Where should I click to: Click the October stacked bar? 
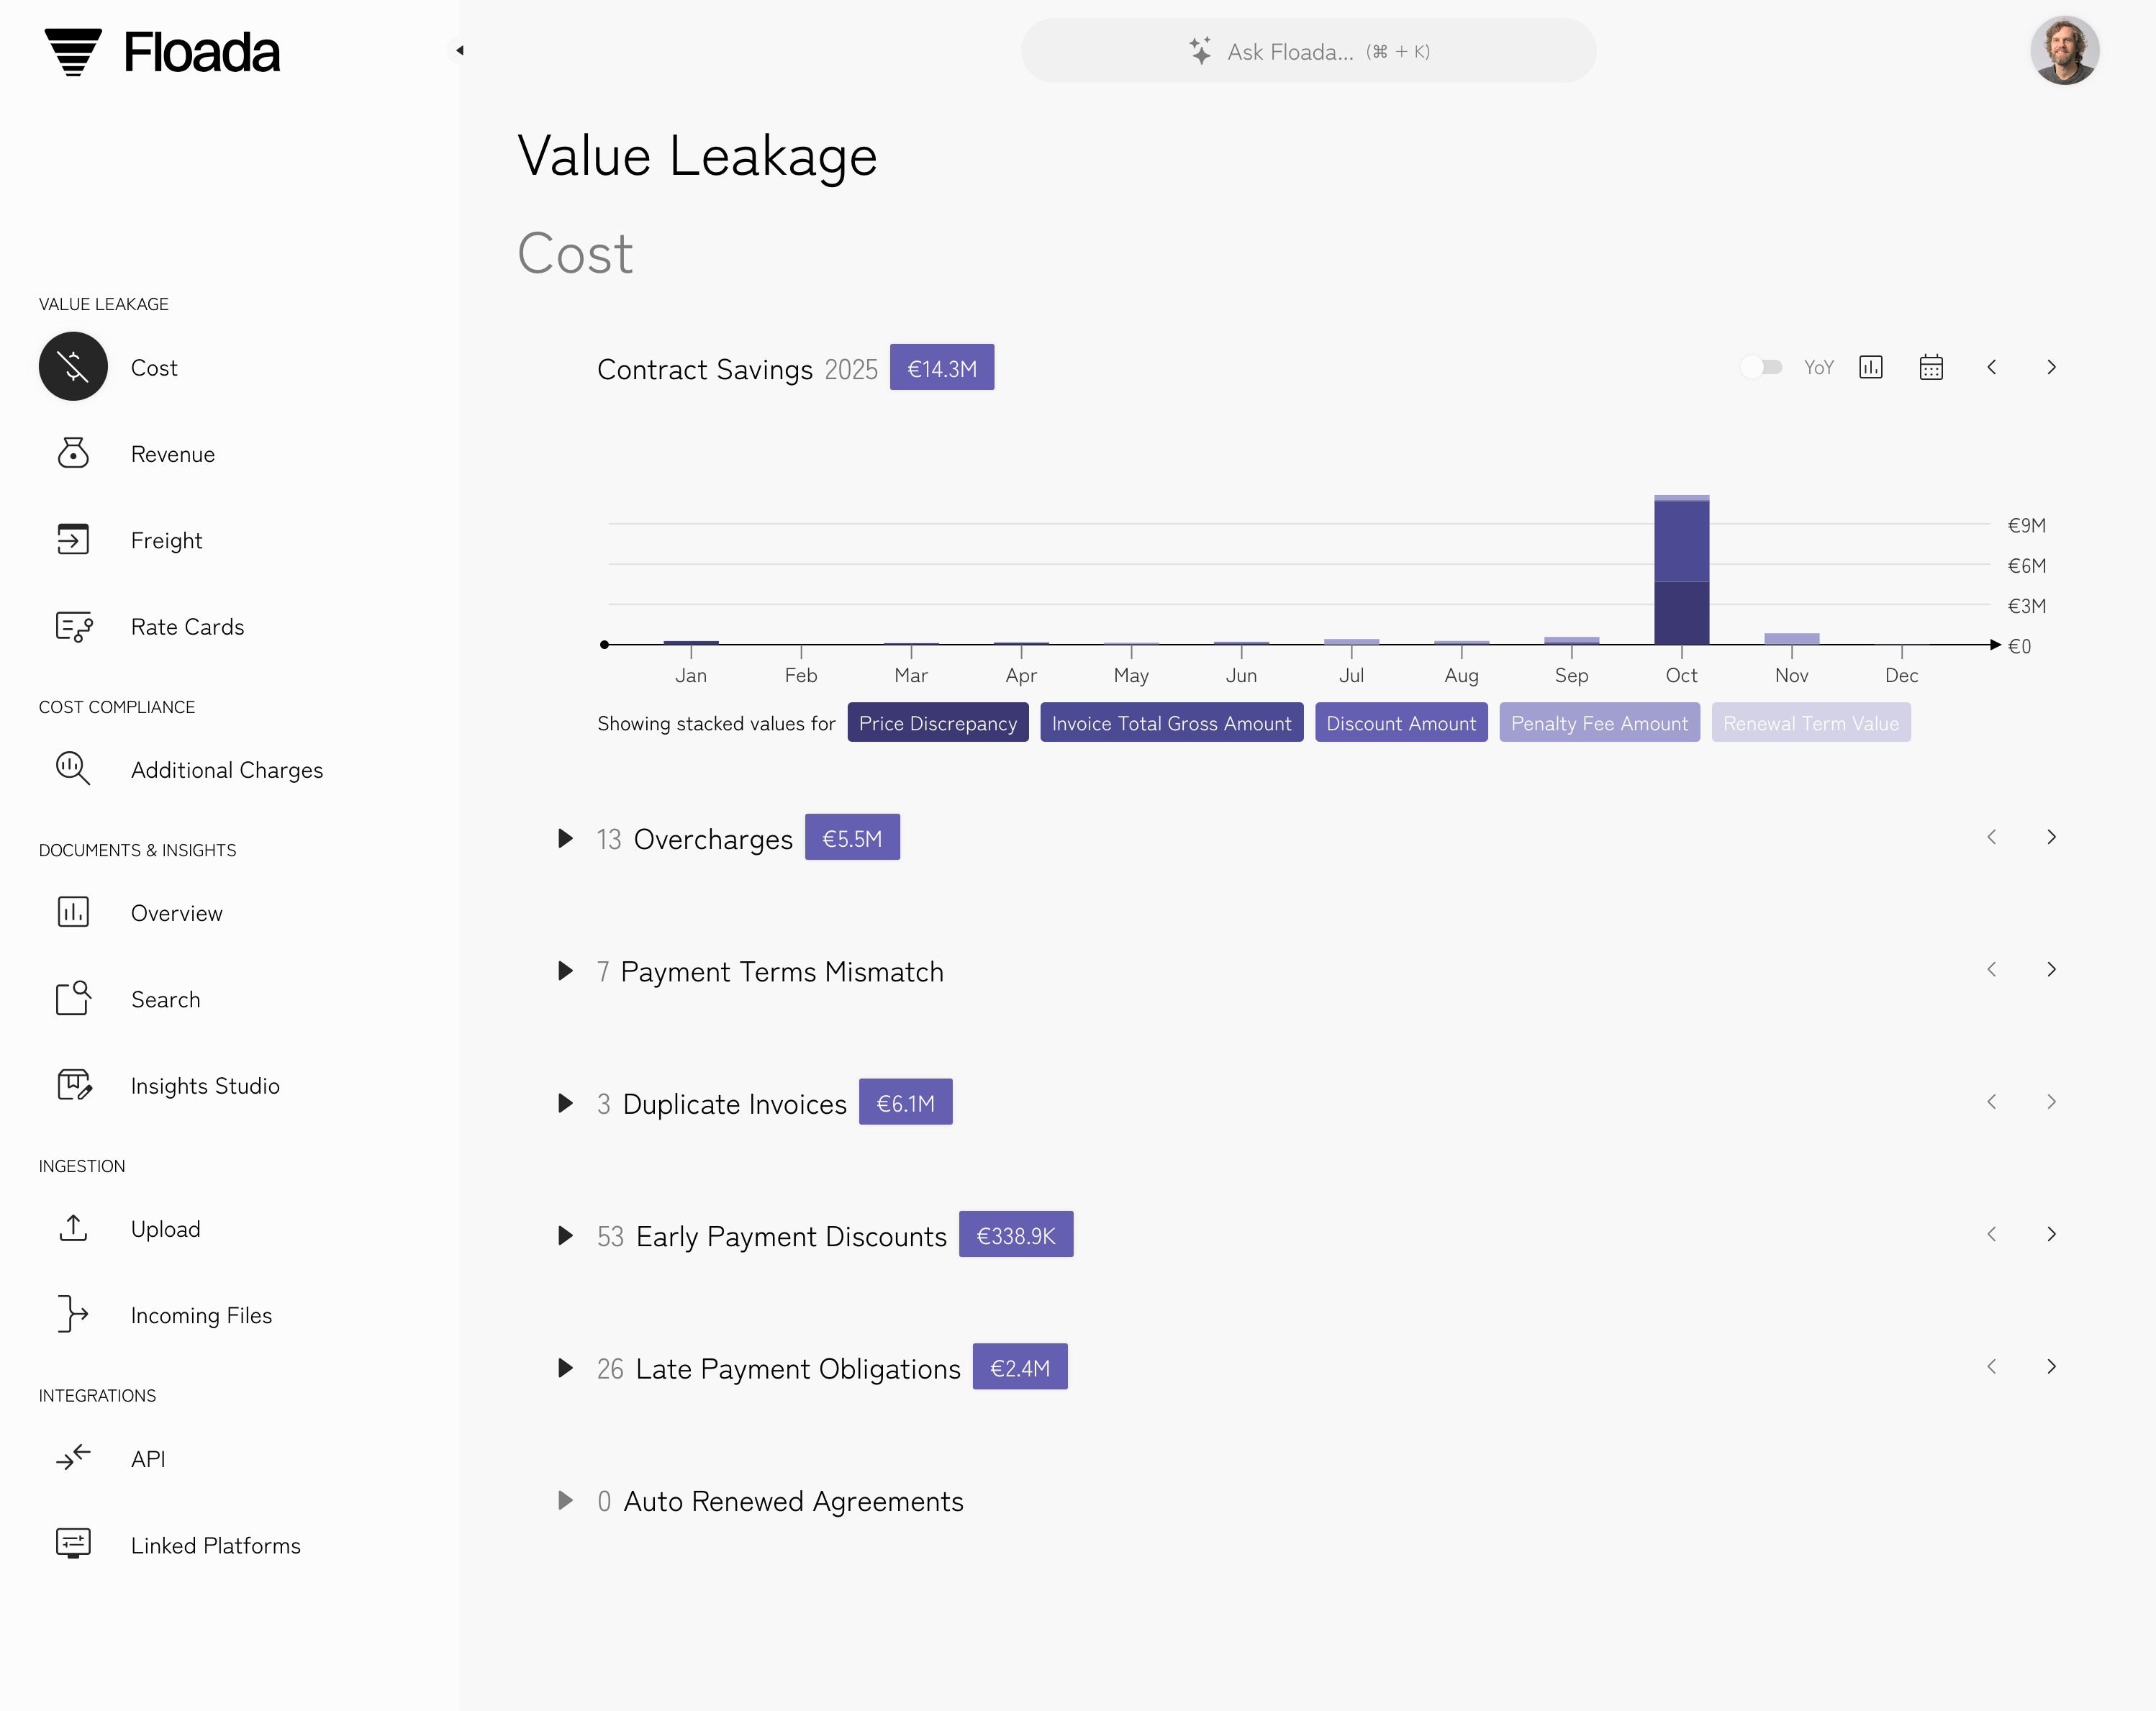(1681, 570)
